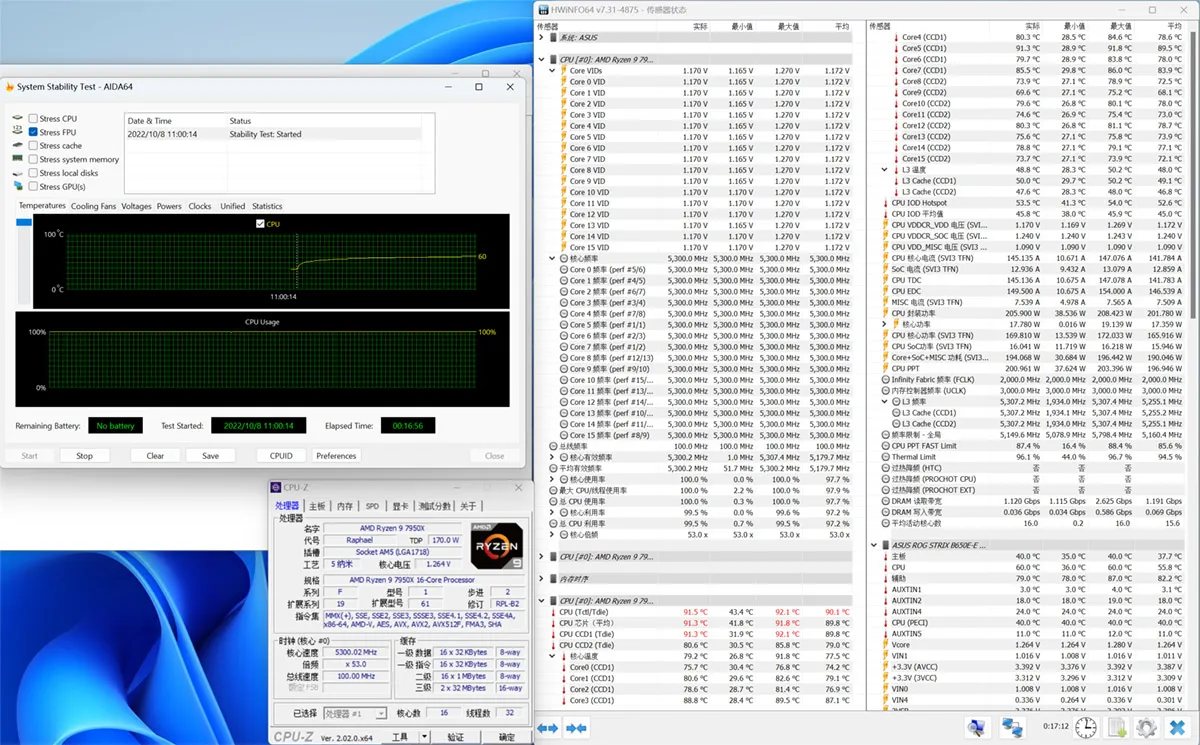
Task: Click the CPU Usage graph in AIDA64
Action: point(261,360)
